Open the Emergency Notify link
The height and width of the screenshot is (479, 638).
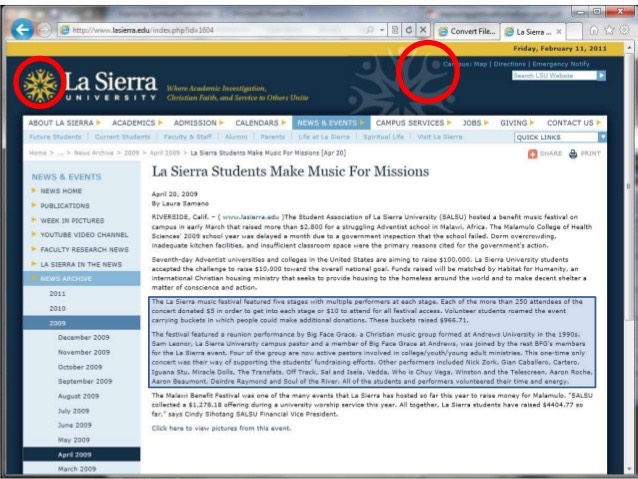point(561,64)
